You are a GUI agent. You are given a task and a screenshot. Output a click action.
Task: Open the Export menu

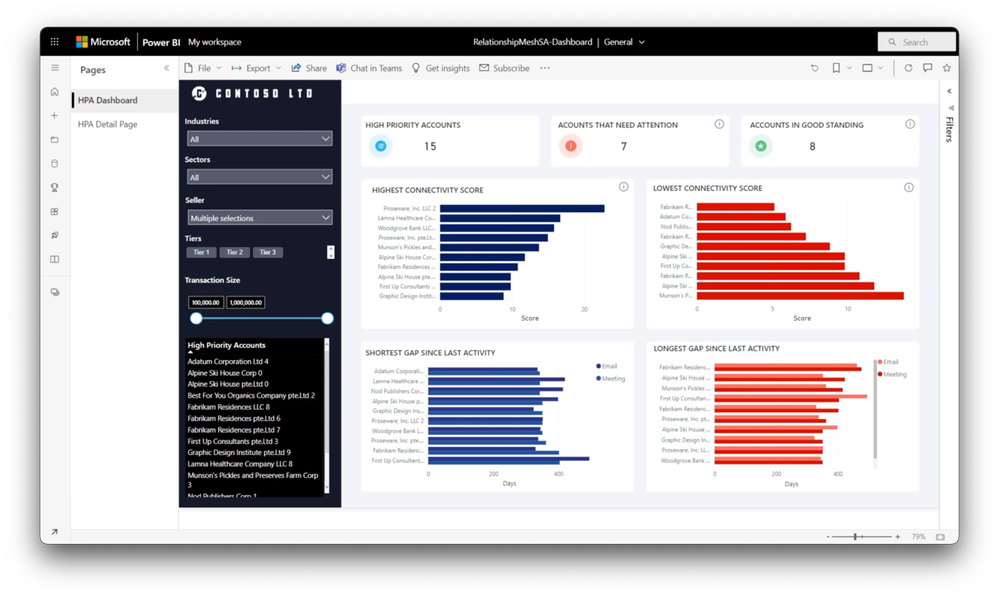(x=256, y=68)
